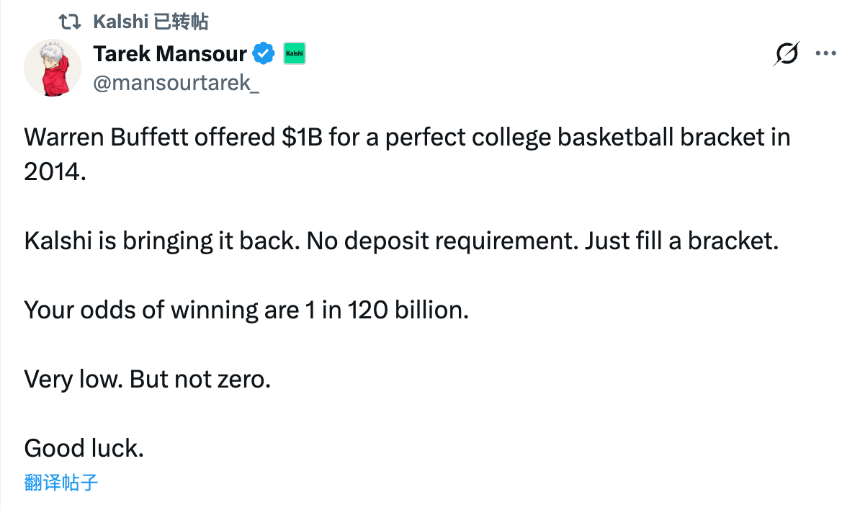Click the "1 in 120 billion" odds text

(384, 309)
